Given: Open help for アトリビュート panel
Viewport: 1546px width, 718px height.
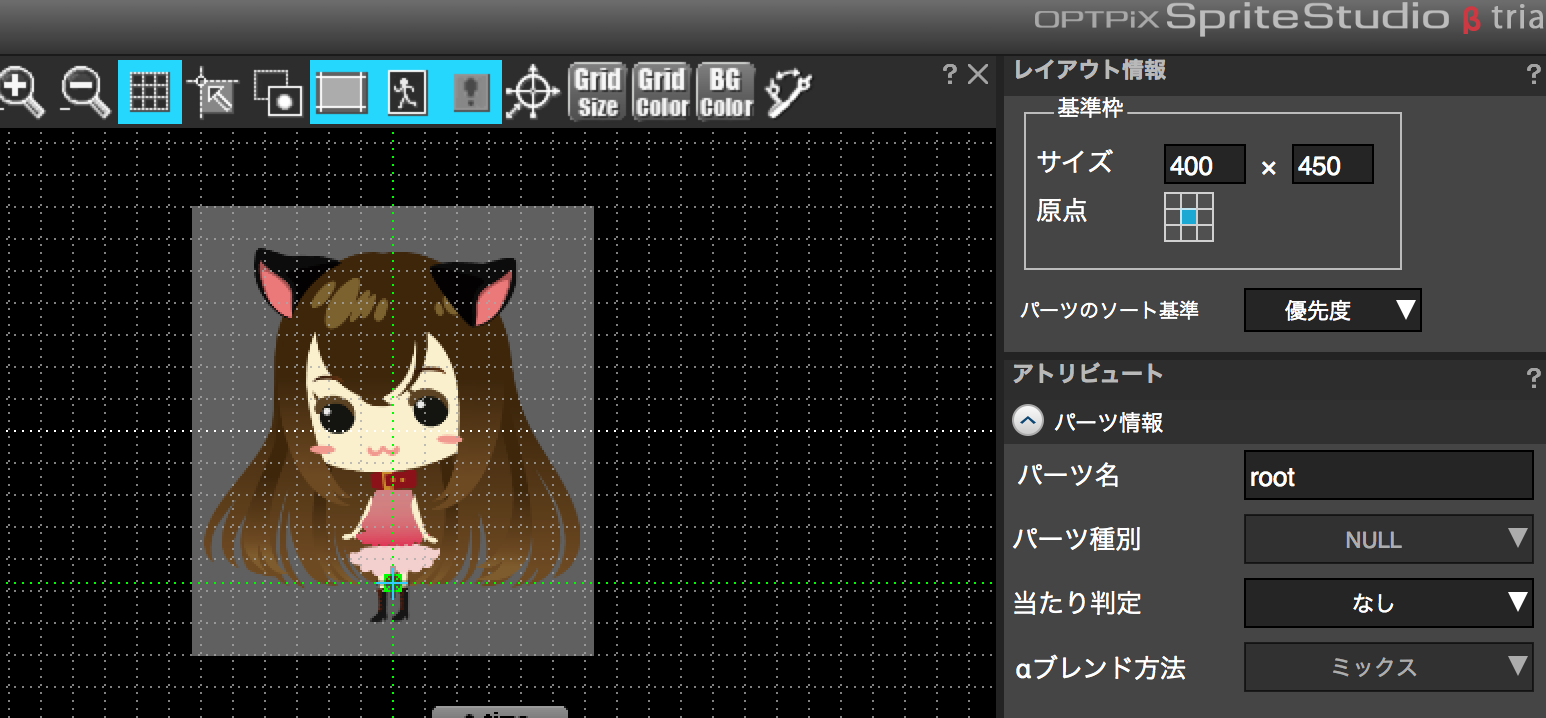Looking at the screenshot, I should (1533, 378).
